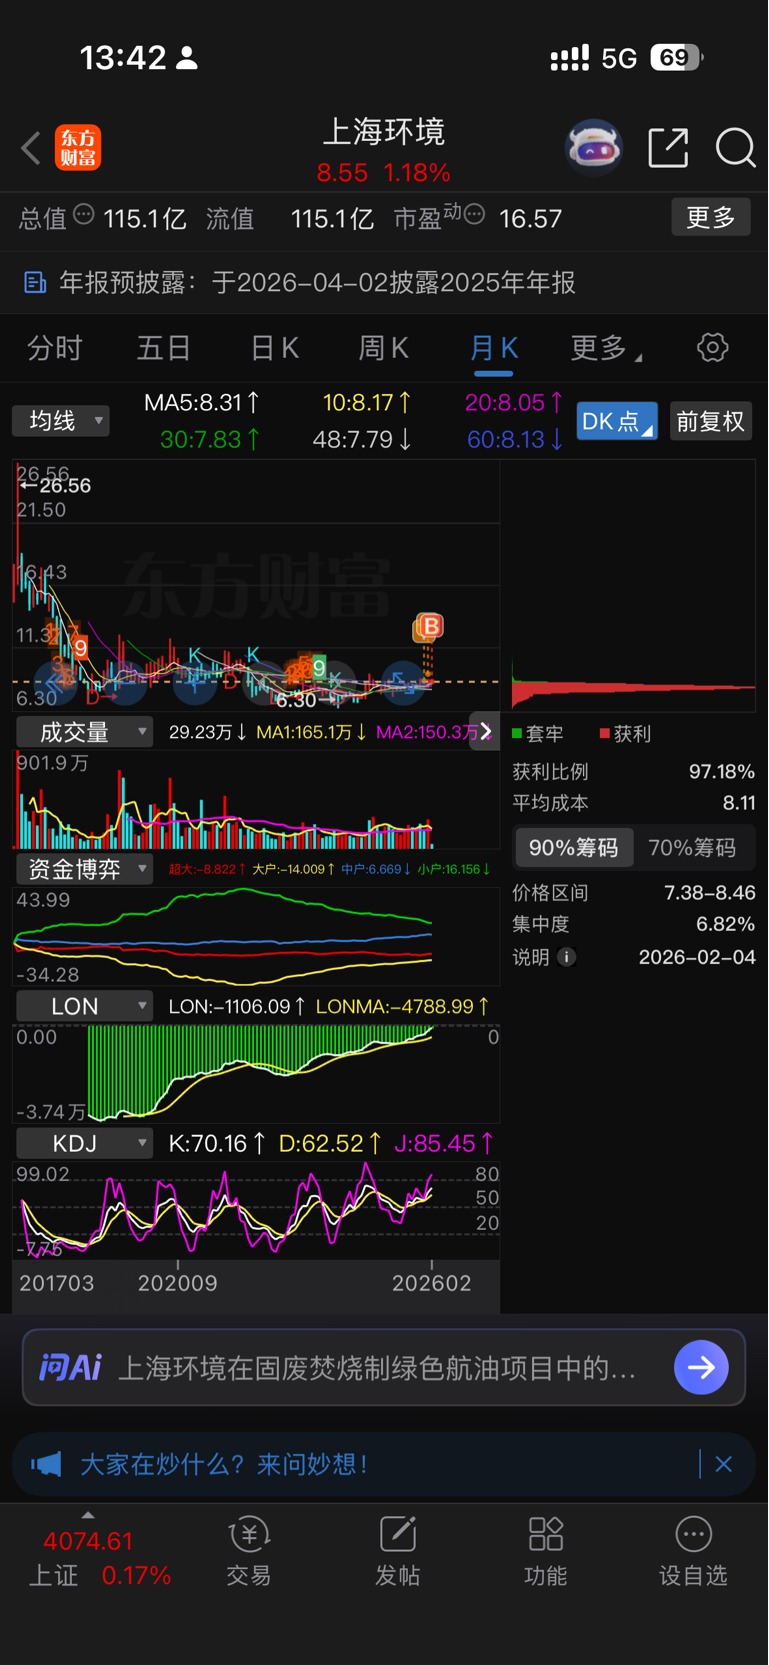Screen dimensions: 769x1665
Task: Tap the 总值 115.1亿 stat
Action: click(102, 218)
